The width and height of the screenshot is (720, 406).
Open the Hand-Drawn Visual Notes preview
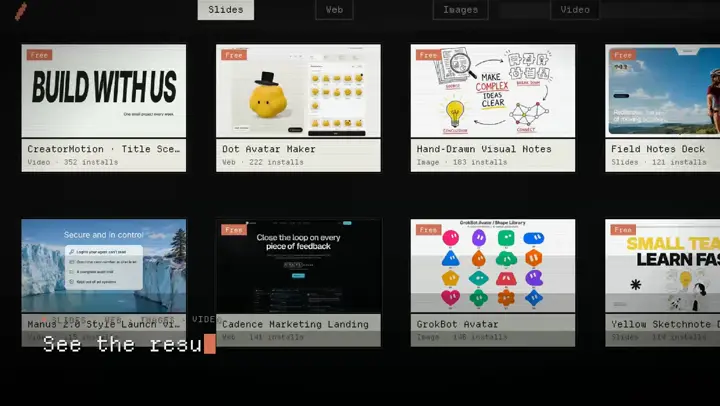(493, 90)
